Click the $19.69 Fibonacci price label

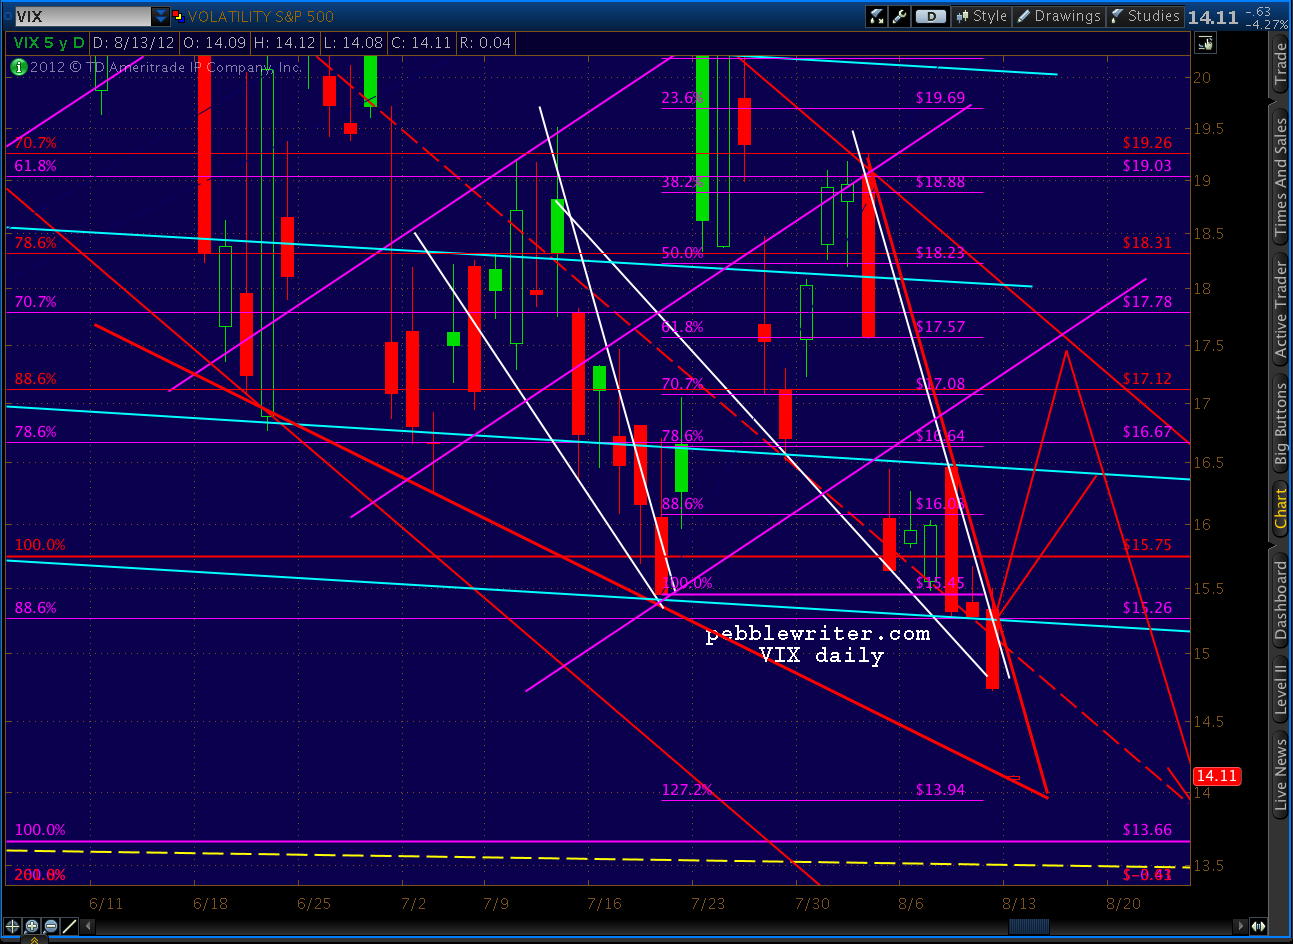(x=940, y=98)
